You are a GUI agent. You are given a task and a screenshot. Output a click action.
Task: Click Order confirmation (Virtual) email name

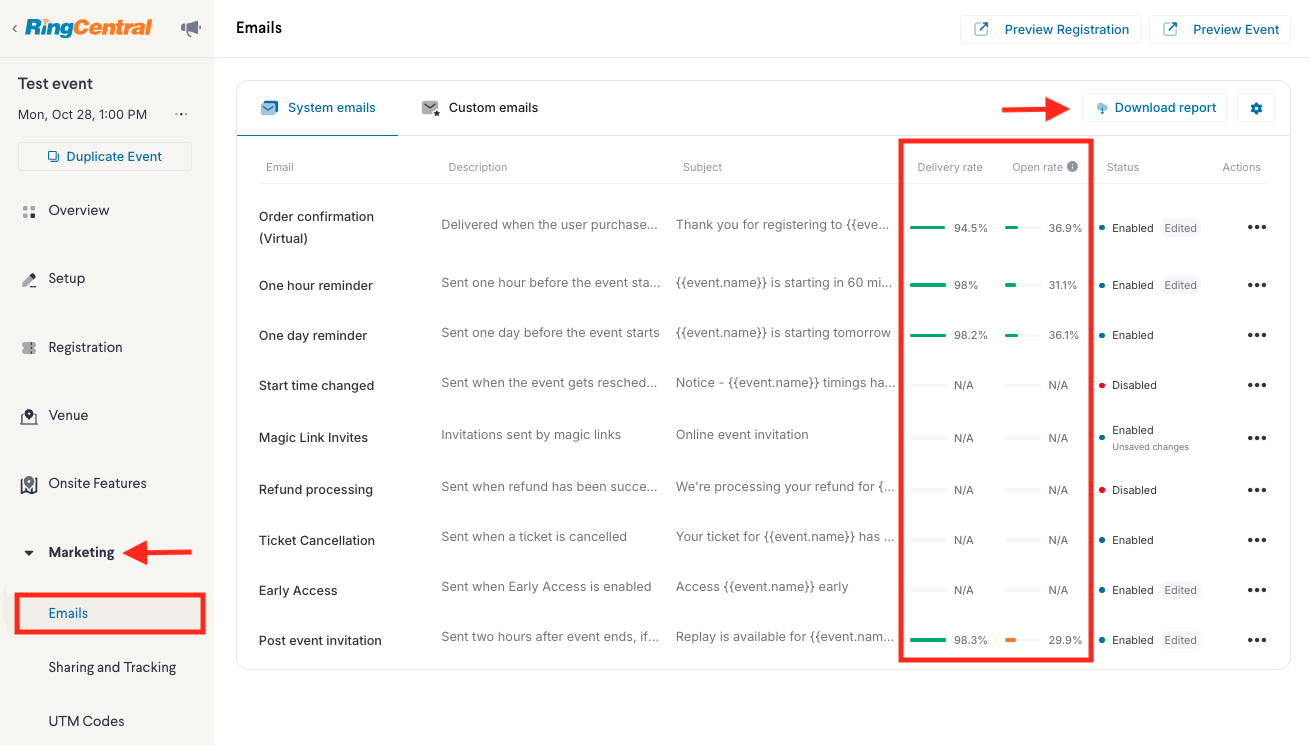(x=316, y=227)
